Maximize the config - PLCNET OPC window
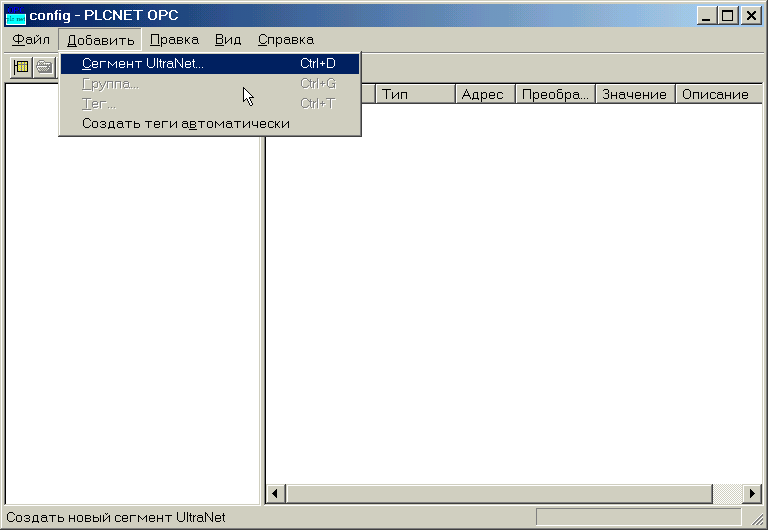 coord(728,16)
